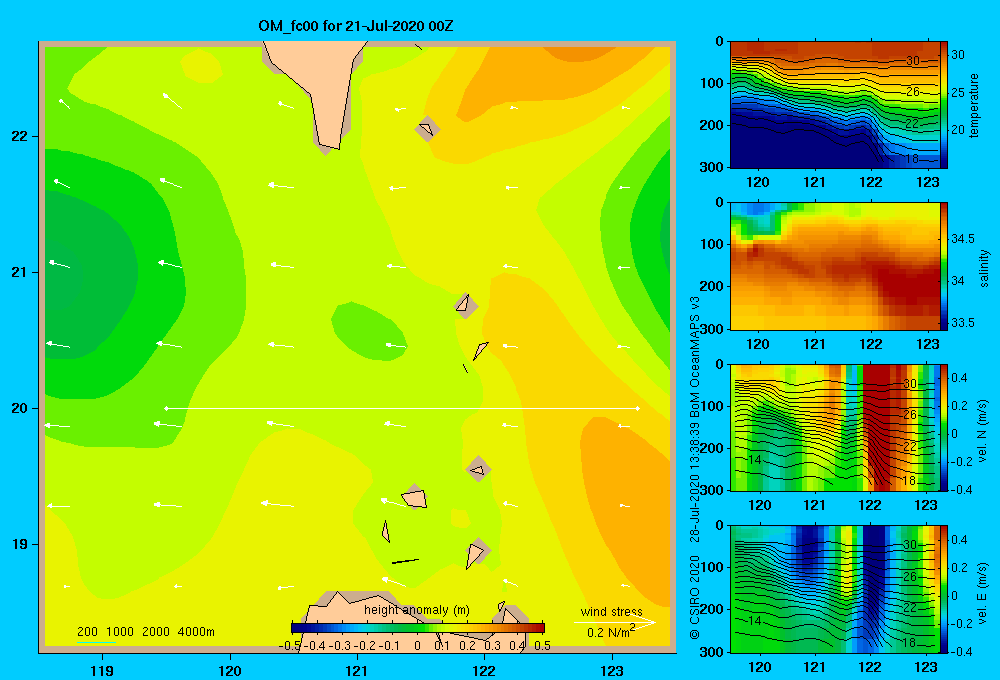Click latitude label 22 on main map
Viewport: 1000px width, 680px height.
coord(19,137)
